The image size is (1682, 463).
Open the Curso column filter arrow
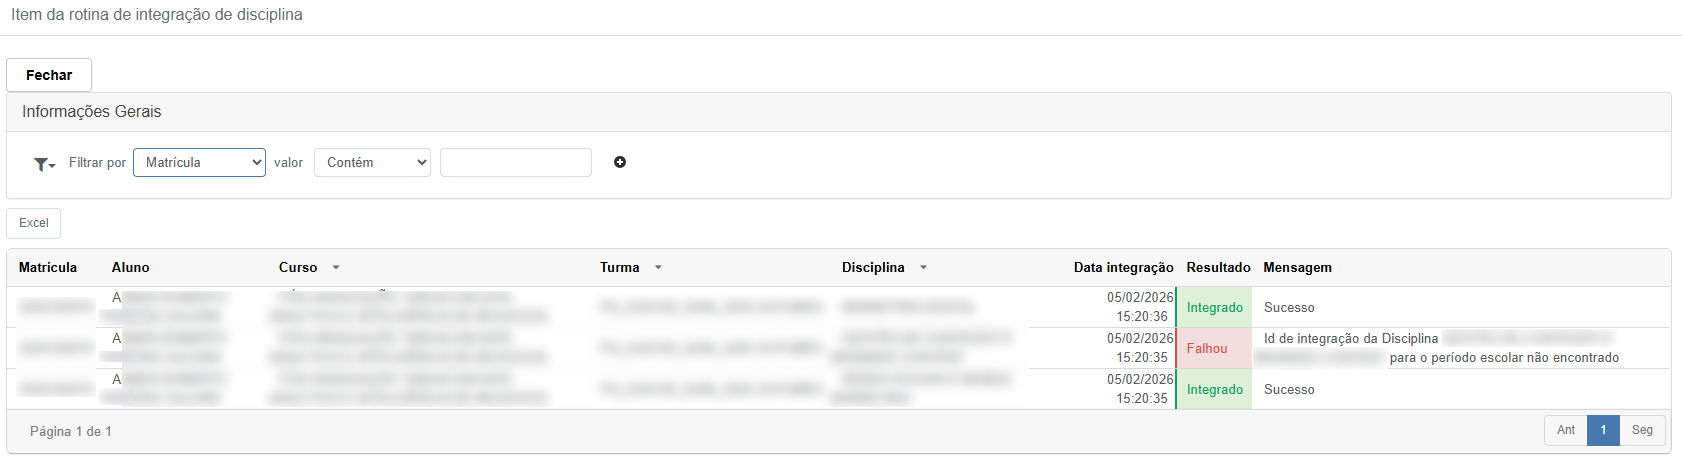tap(336, 268)
